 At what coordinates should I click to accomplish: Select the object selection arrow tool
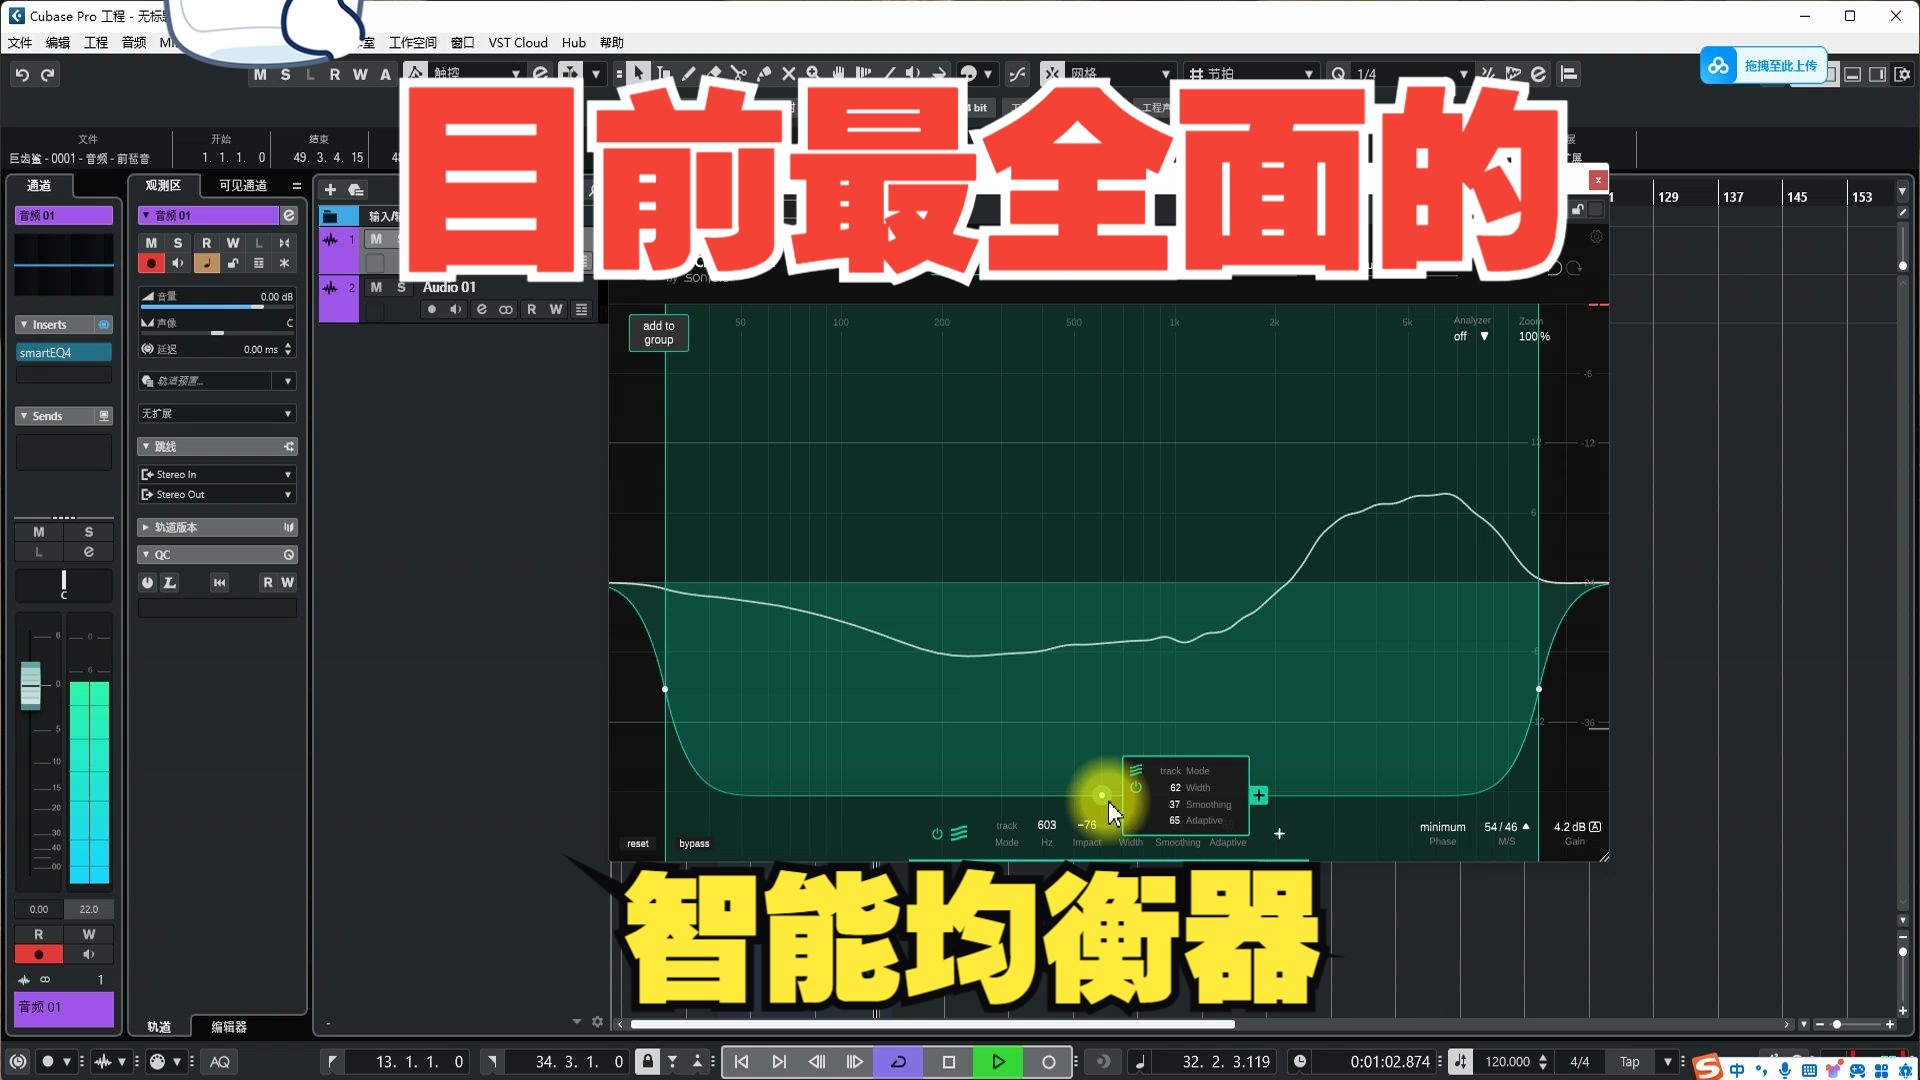coord(638,74)
